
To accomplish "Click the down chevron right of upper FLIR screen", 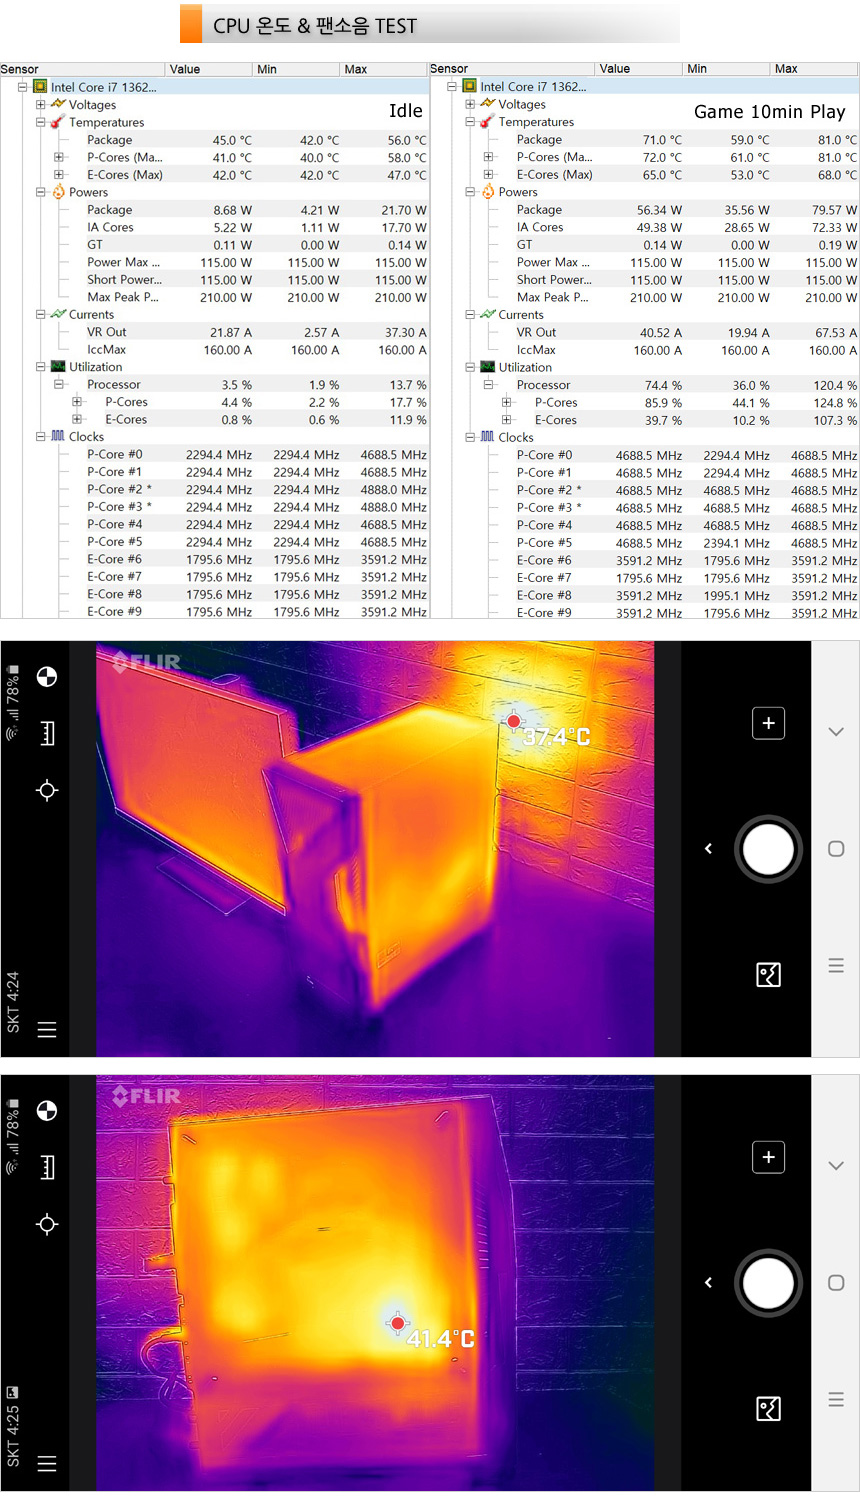I will click(x=836, y=732).
